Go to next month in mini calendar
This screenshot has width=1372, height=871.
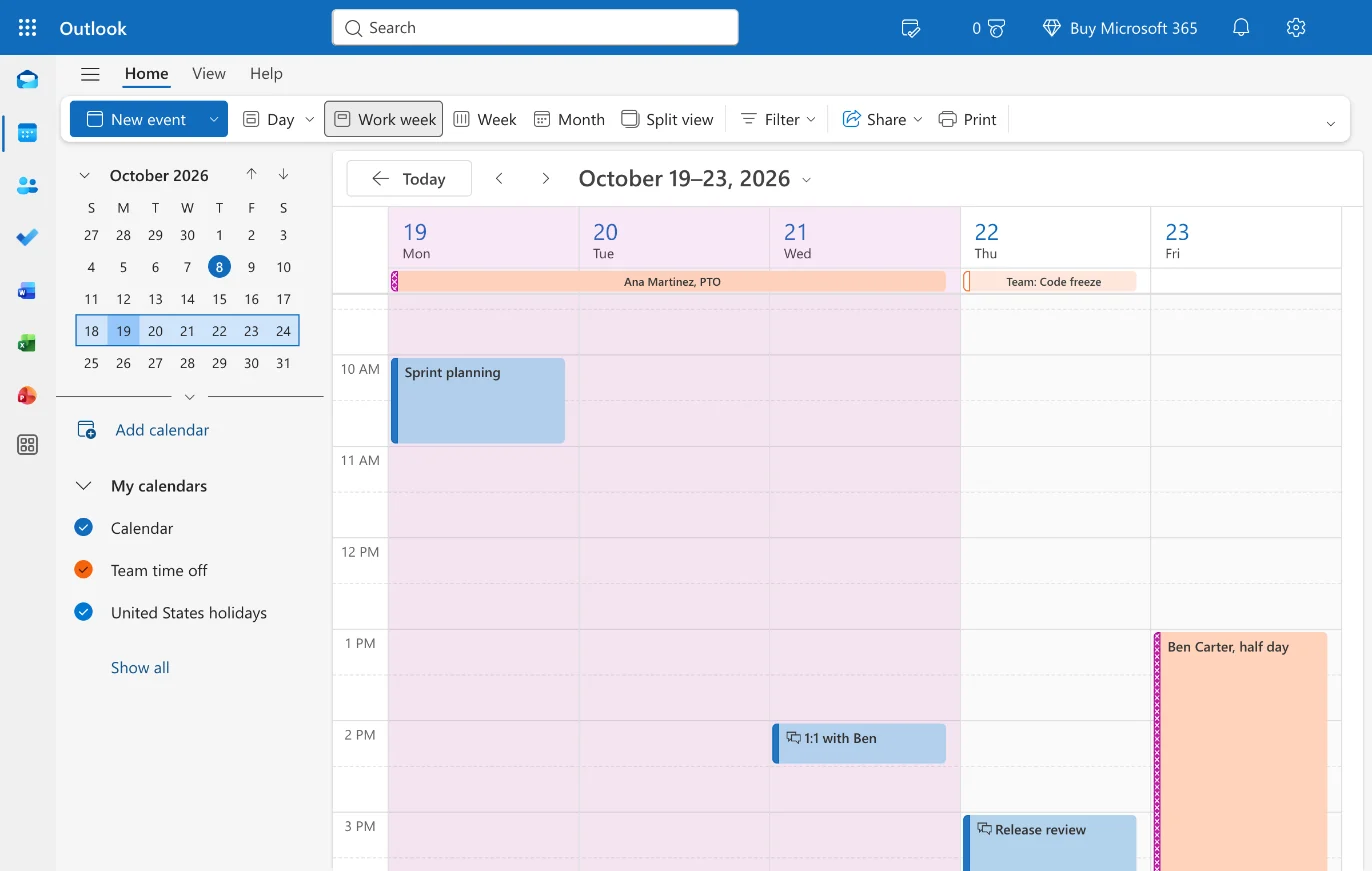[284, 174]
